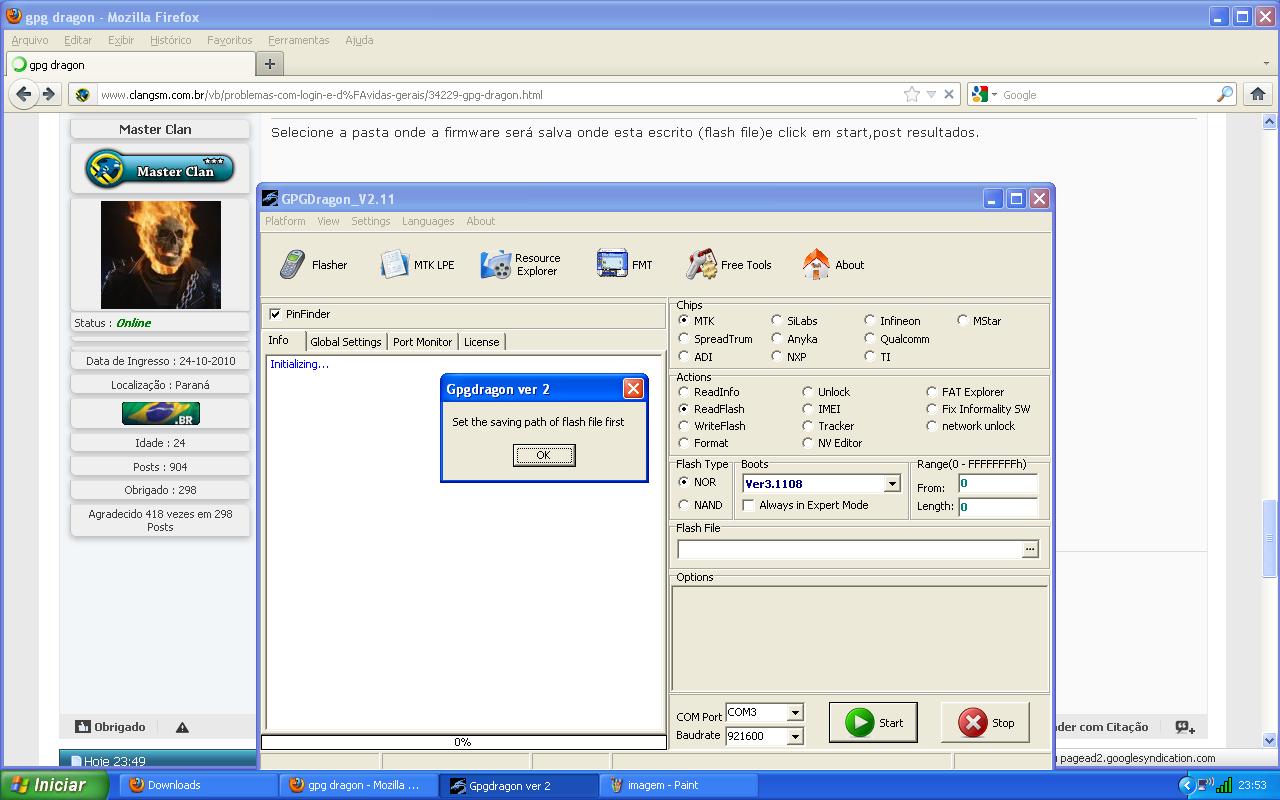1280x800 pixels.
Task: Enable Always in Expert Mode
Action: (x=748, y=505)
